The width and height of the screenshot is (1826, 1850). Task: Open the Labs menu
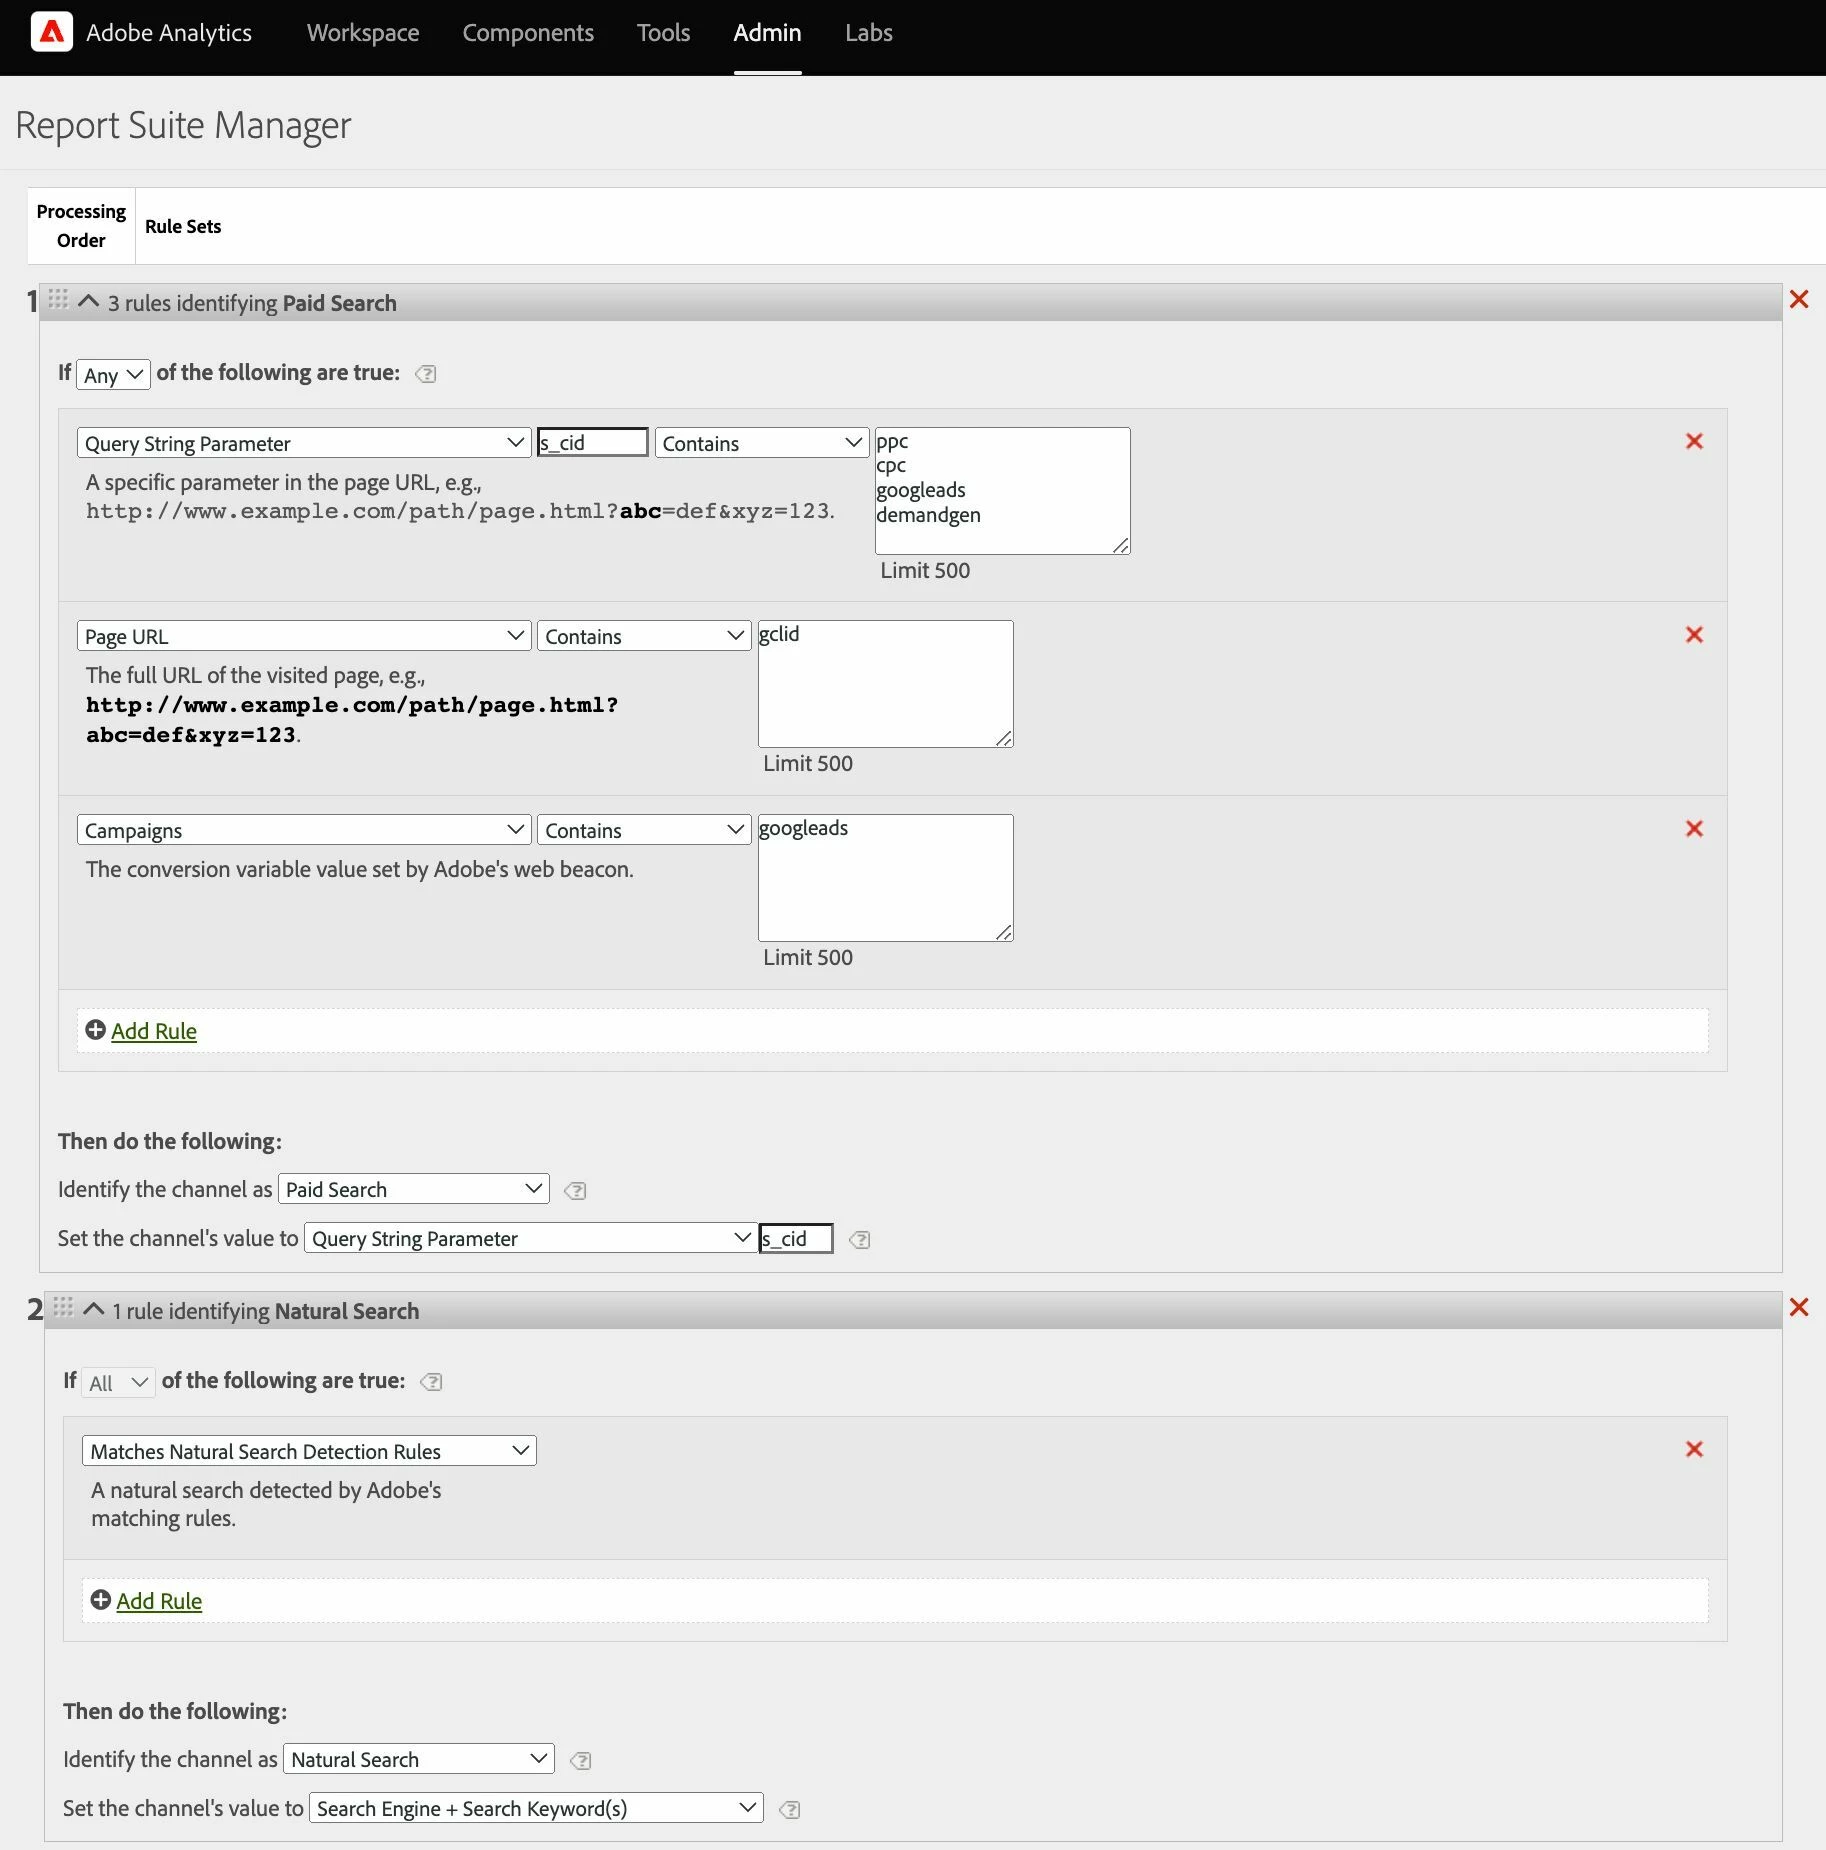click(x=869, y=33)
